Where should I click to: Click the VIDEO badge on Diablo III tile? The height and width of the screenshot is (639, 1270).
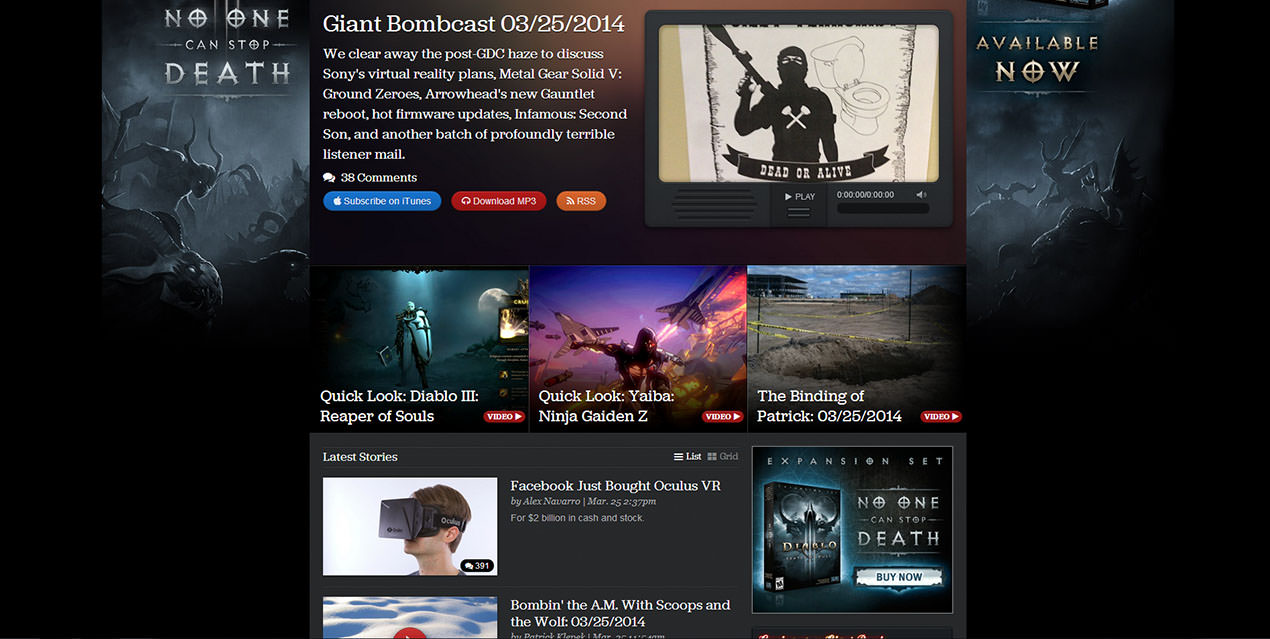click(x=504, y=416)
